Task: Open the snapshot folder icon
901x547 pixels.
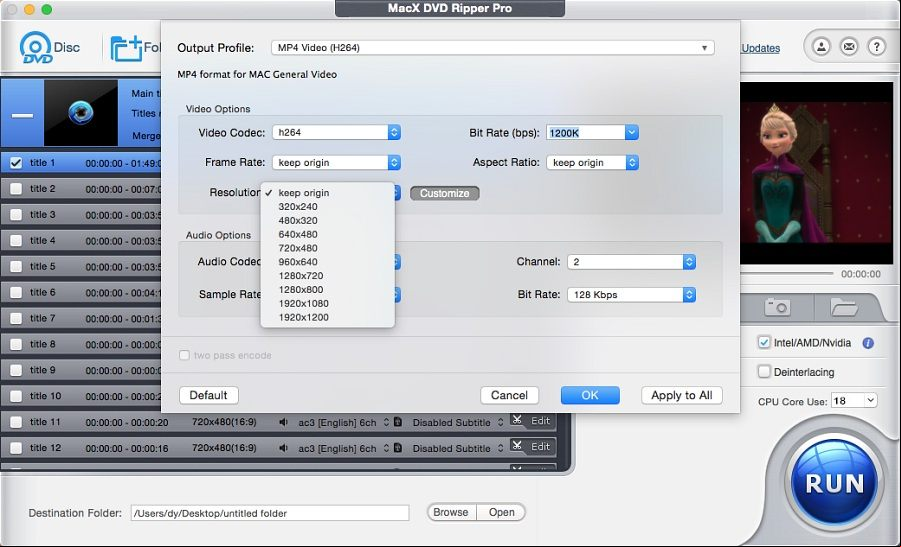Action: (844, 307)
